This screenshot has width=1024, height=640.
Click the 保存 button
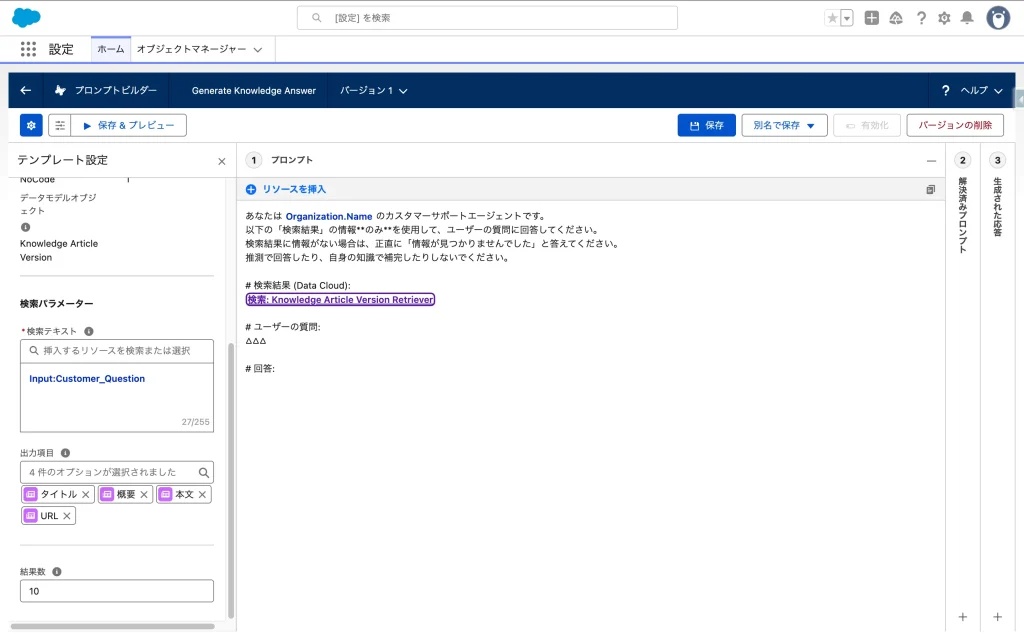[706, 125]
